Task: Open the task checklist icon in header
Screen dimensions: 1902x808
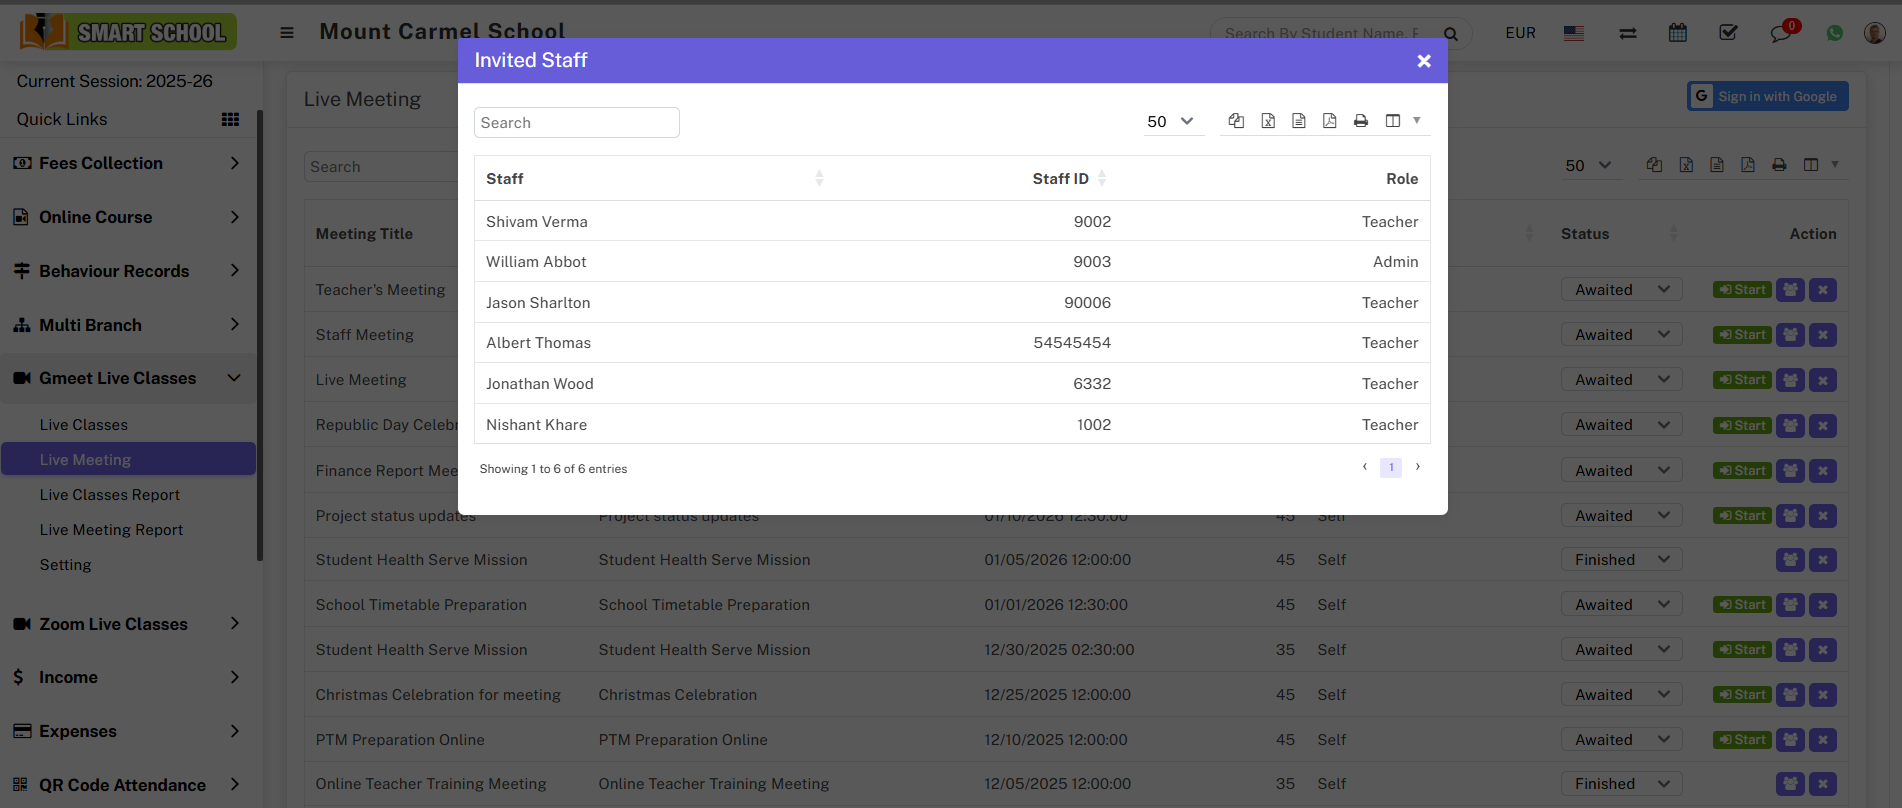Action: click(1728, 33)
